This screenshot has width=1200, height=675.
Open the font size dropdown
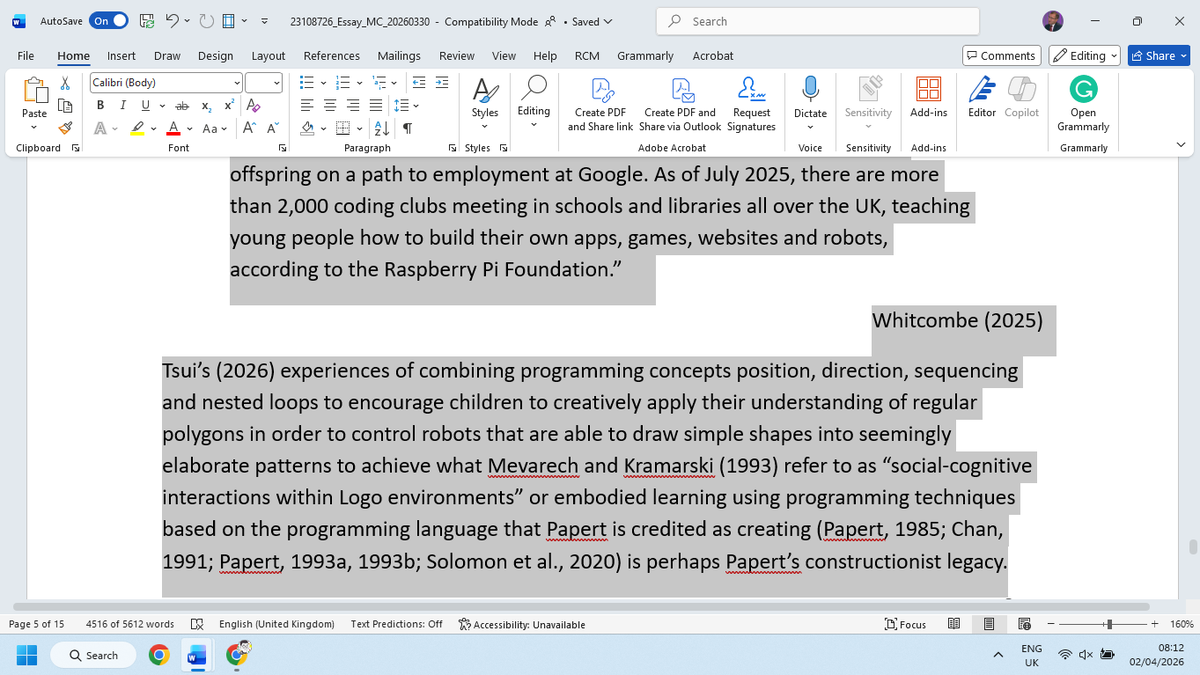(x=276, y=83)
